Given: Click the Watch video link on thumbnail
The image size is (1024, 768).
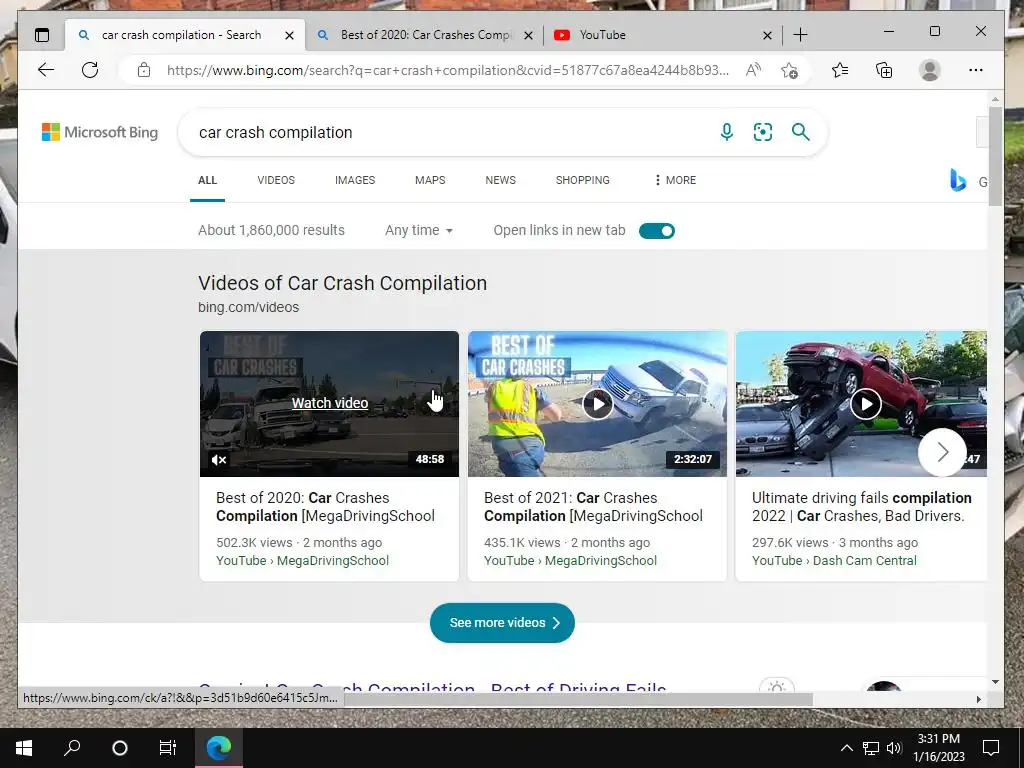Looking at the screenshot, I should 330,404.
